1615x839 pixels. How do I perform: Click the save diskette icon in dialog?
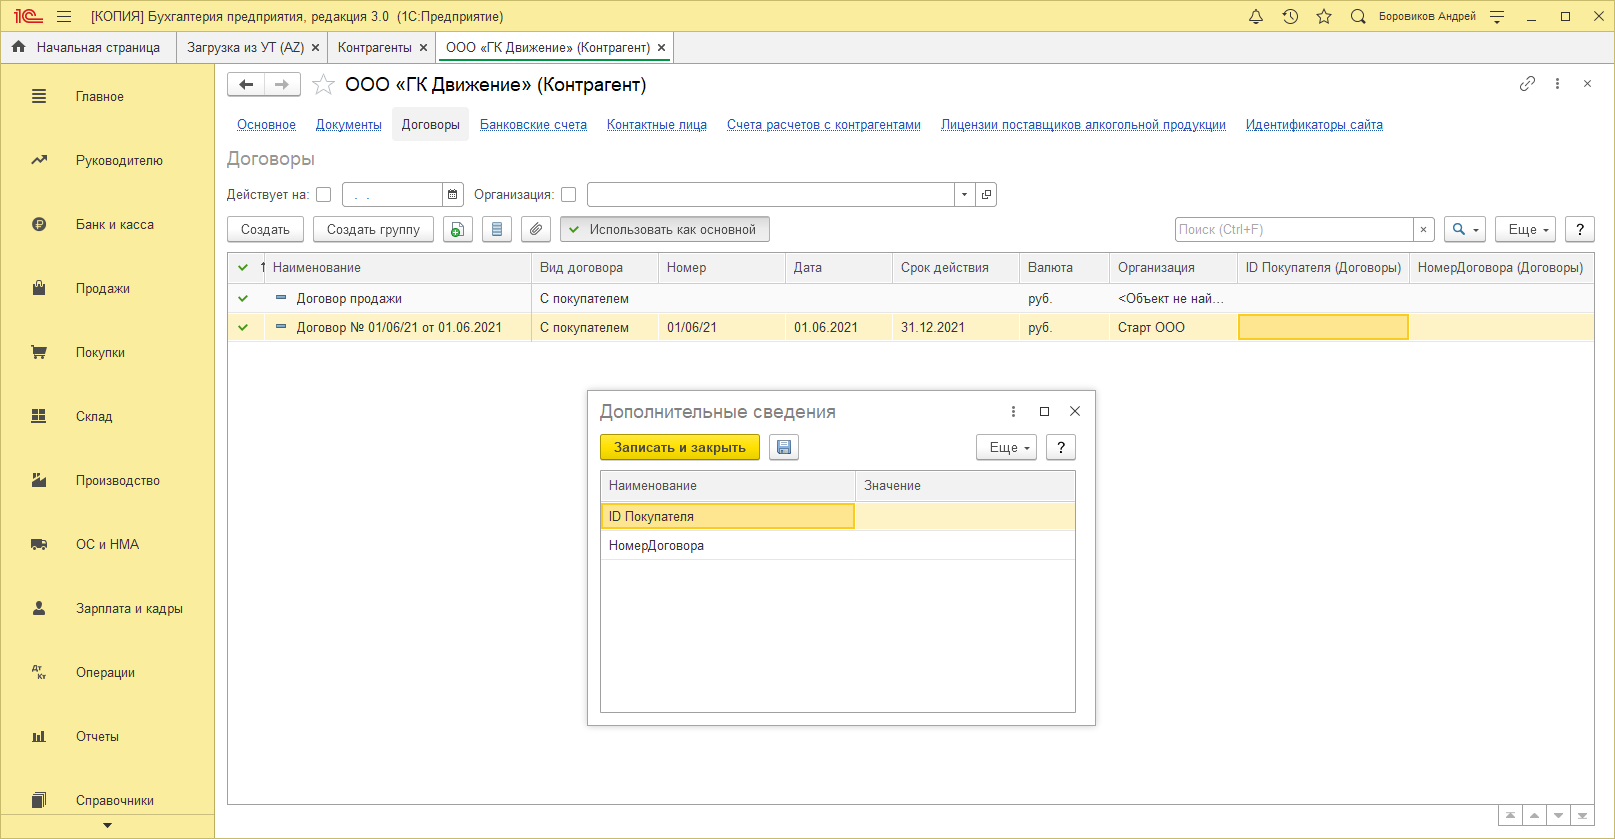[x=784, y=447]
